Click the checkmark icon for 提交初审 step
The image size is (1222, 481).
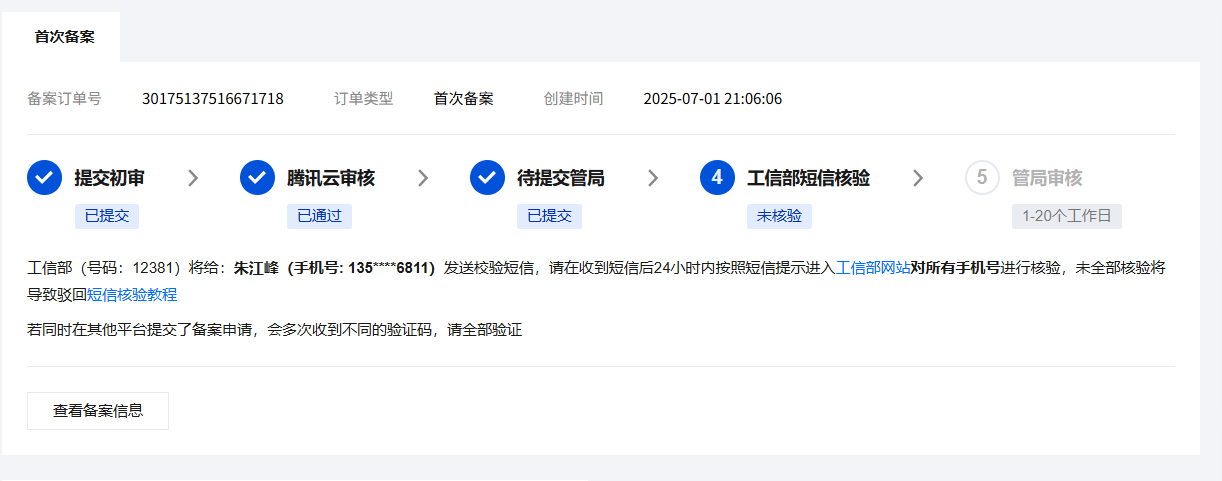pos(44,178)
